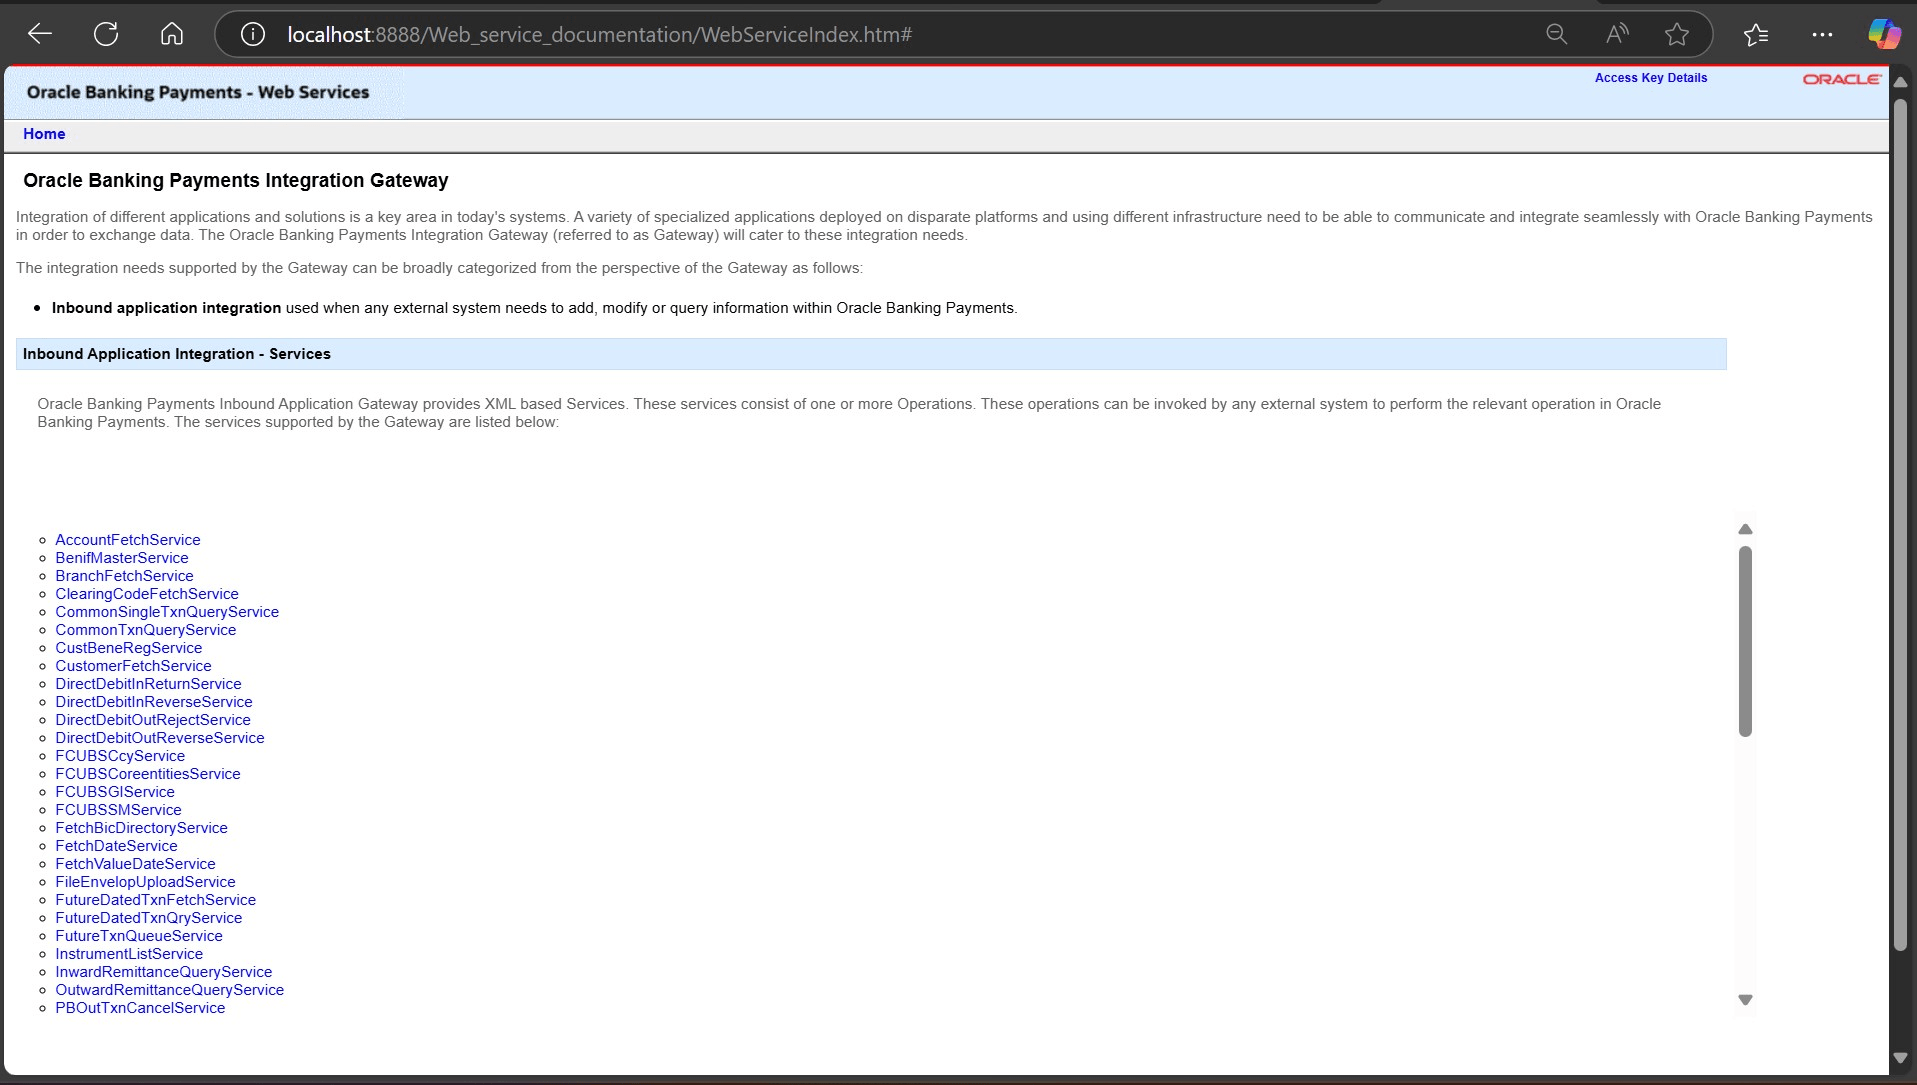This screenshot has height=1085, width=1917.
Task: Open OutwardRemittanceQueryService link
Action: (x=169, y=990)
